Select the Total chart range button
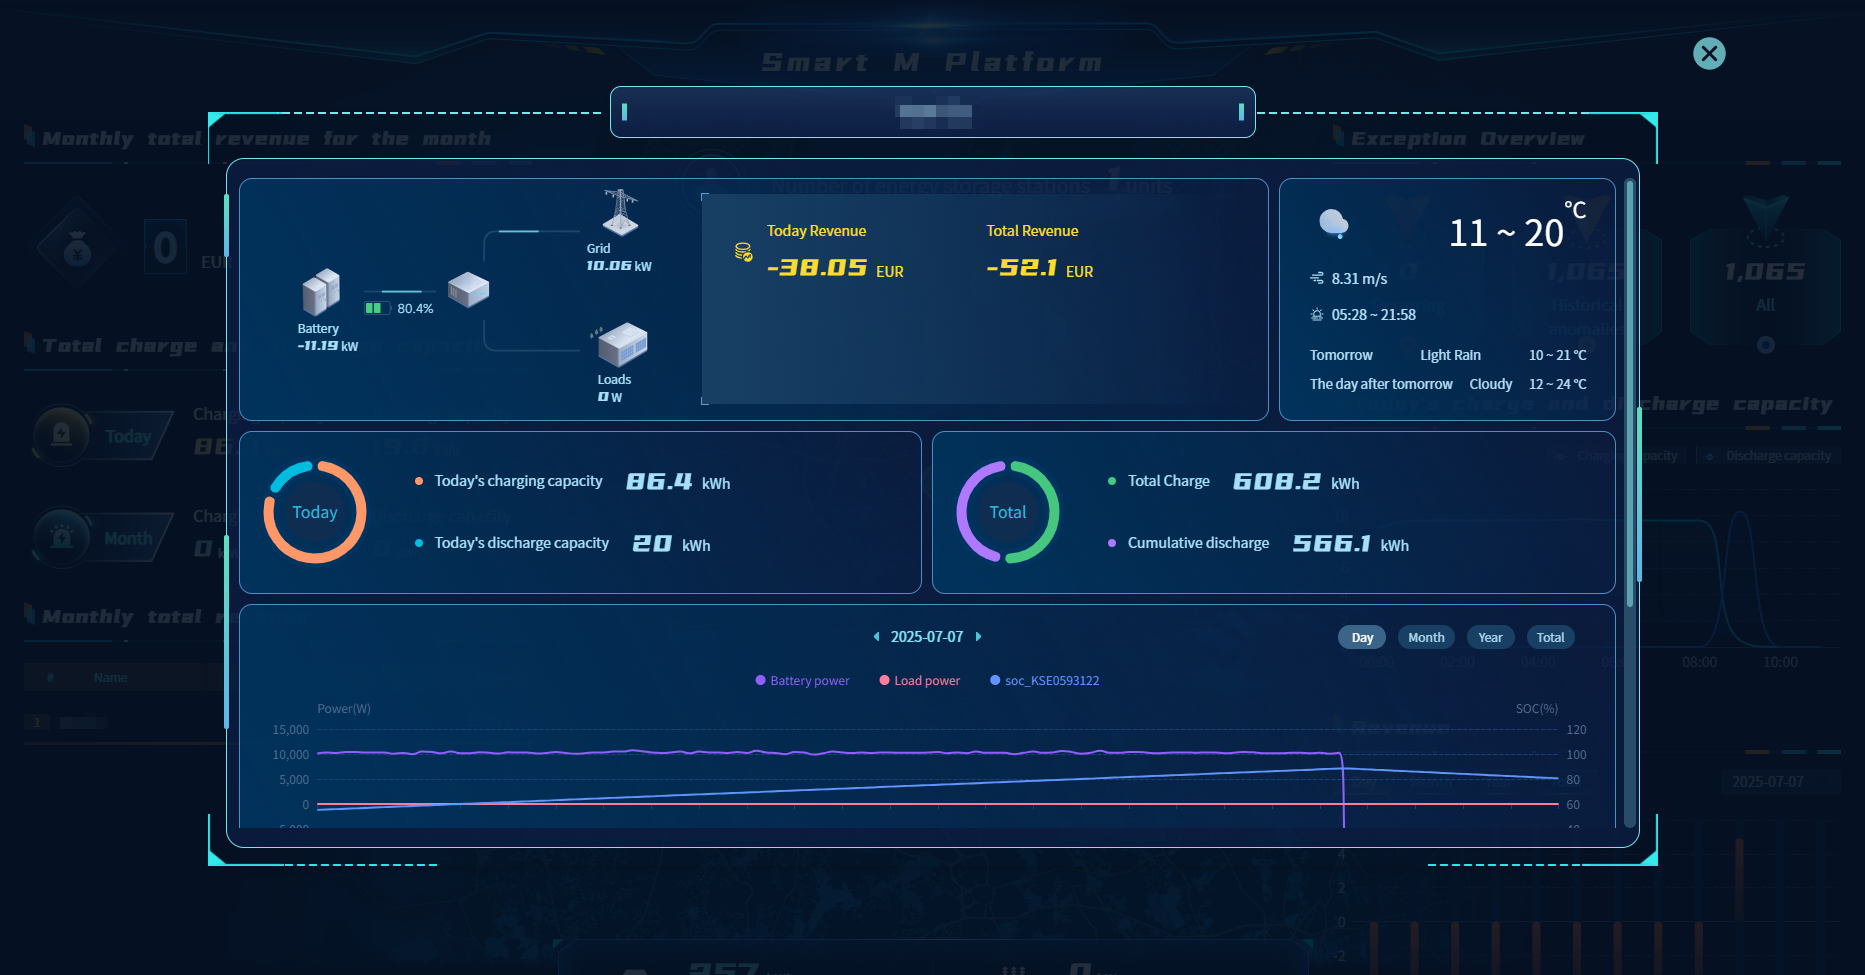 [x=1550, y=638]
